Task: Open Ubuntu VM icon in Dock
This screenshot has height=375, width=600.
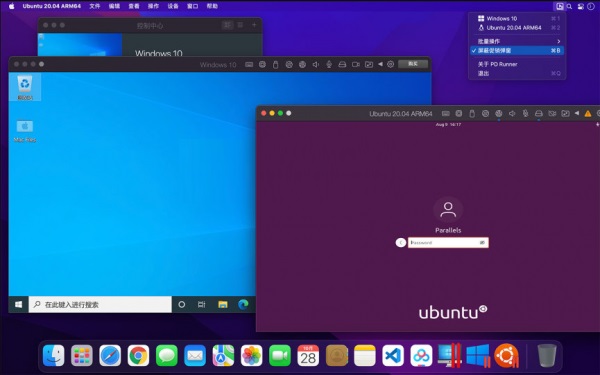Action: pos(506,355)
